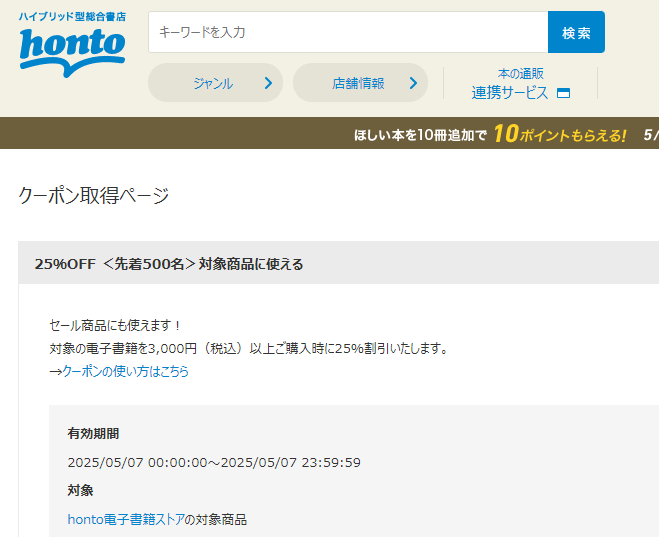Open the 店舗情報 store info menu
The image size is (659, 537).
pos(360,83)
